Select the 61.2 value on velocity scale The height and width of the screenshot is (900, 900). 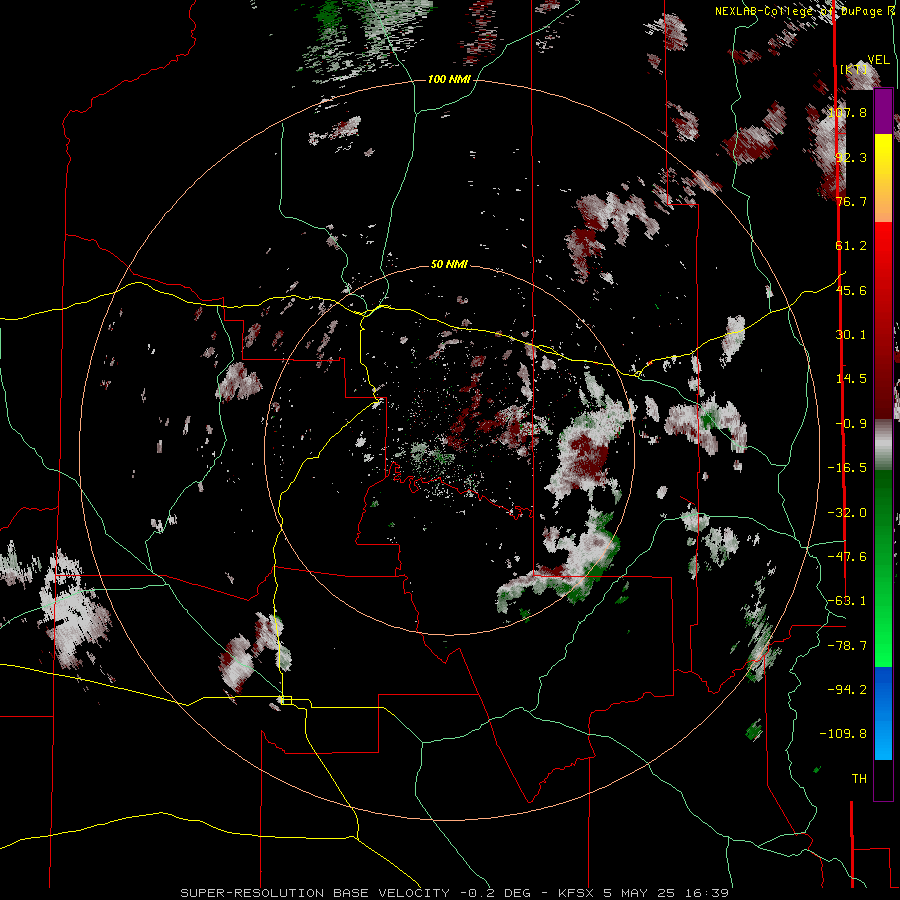[x=851, y=246]
